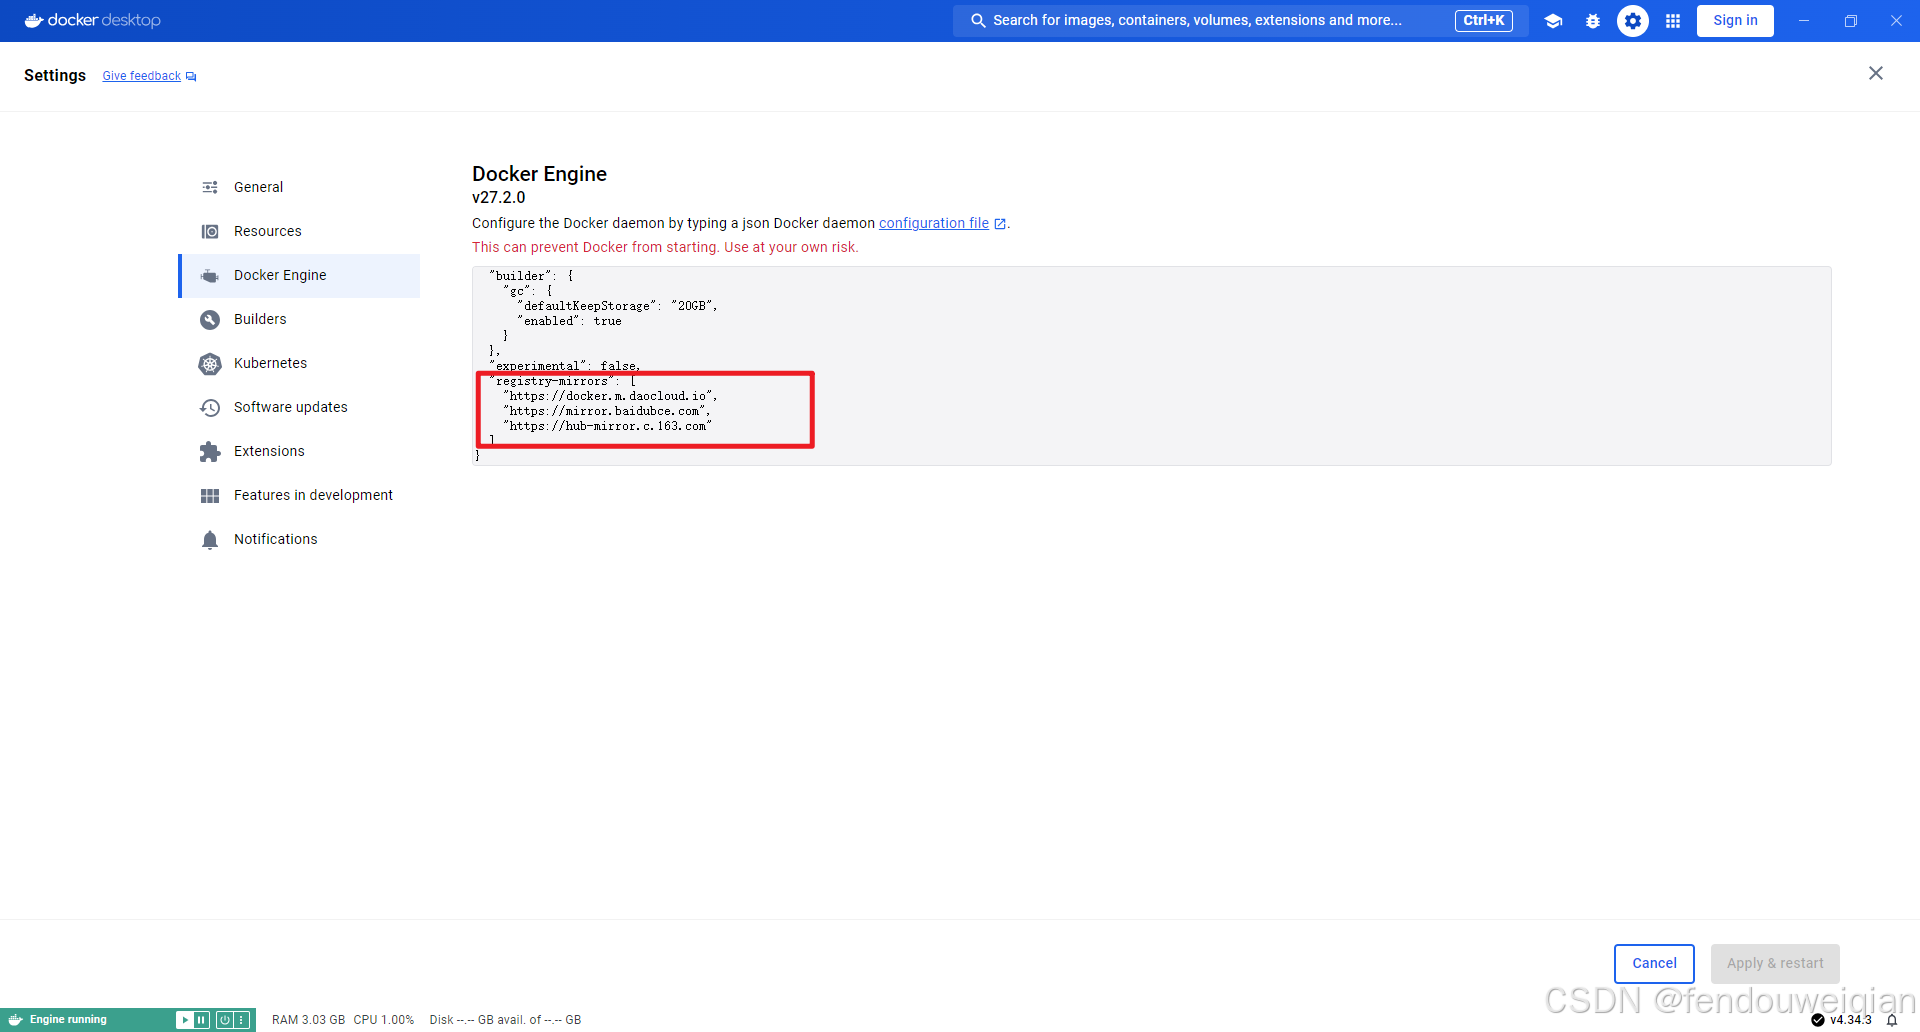
Task: Open the Learning Center graduation cap icon
Action: point(1553,21)
